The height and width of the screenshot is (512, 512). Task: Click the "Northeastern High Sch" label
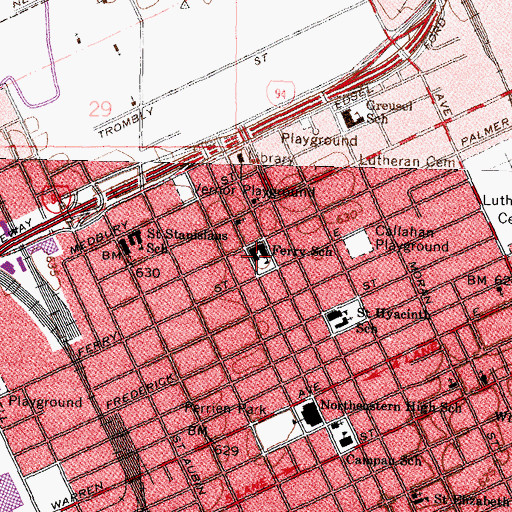click(391, 406)
